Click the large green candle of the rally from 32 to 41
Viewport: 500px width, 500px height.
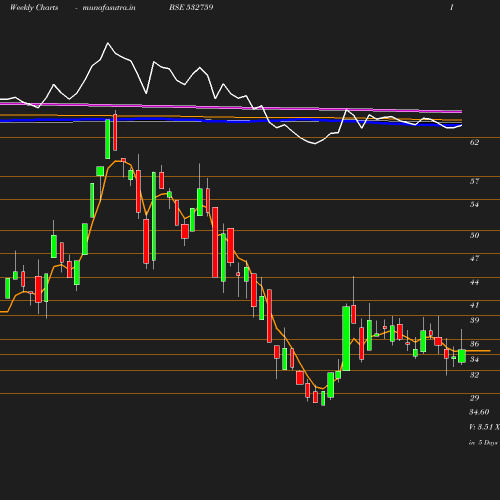pyautogui.click(x=346, y=338)
